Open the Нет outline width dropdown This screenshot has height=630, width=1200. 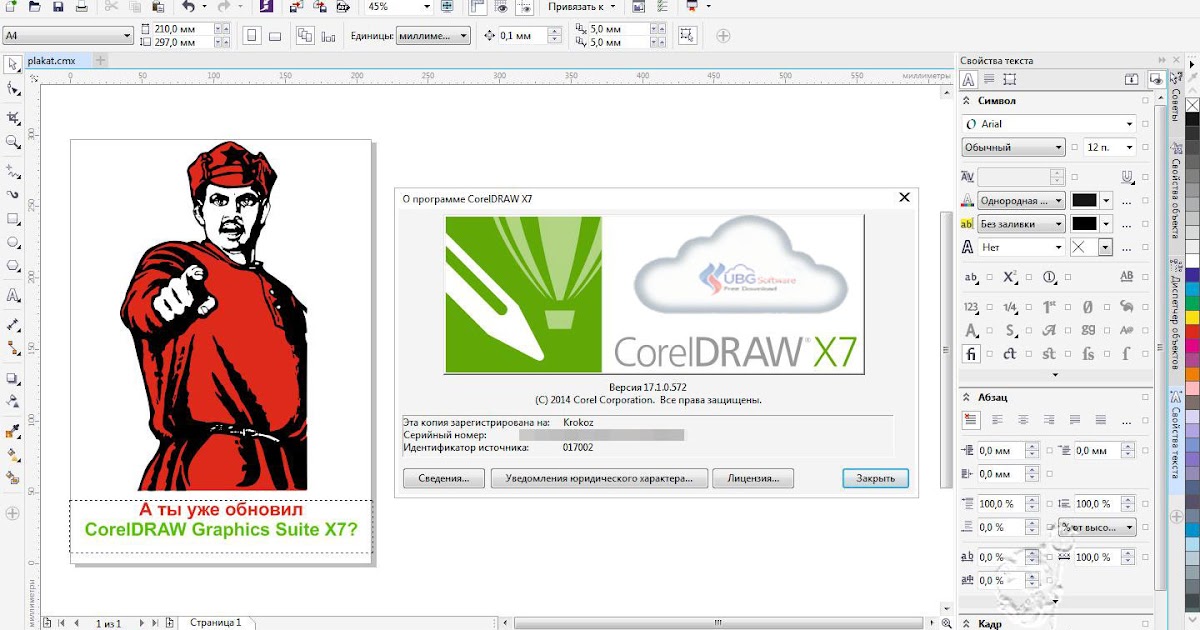point(1058,247)
